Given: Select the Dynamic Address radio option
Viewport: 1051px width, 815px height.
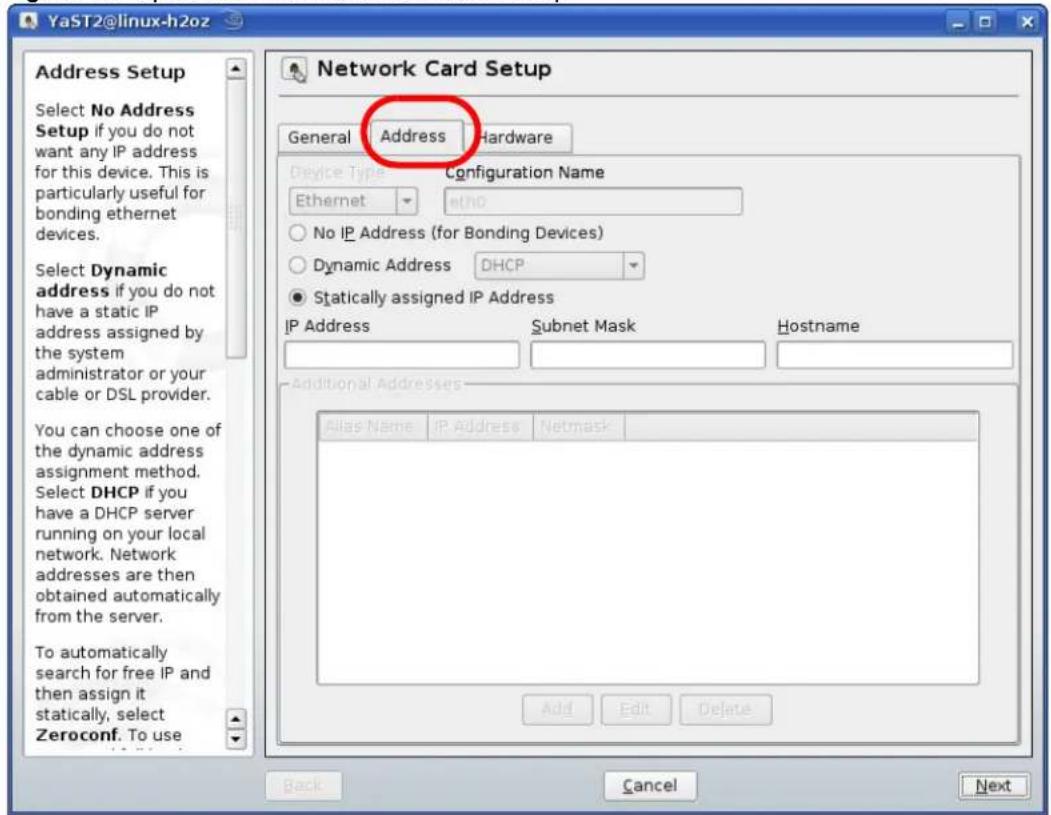Looking at the screenshot, I should pyautogui.click(x=297, y=265).
